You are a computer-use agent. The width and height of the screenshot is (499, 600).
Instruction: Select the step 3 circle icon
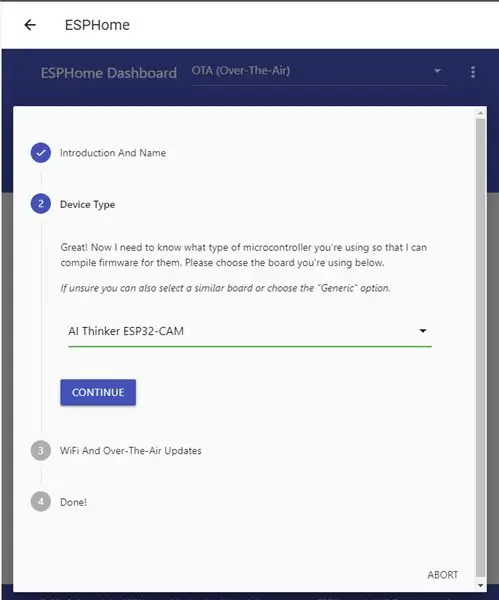click(41, 450)
